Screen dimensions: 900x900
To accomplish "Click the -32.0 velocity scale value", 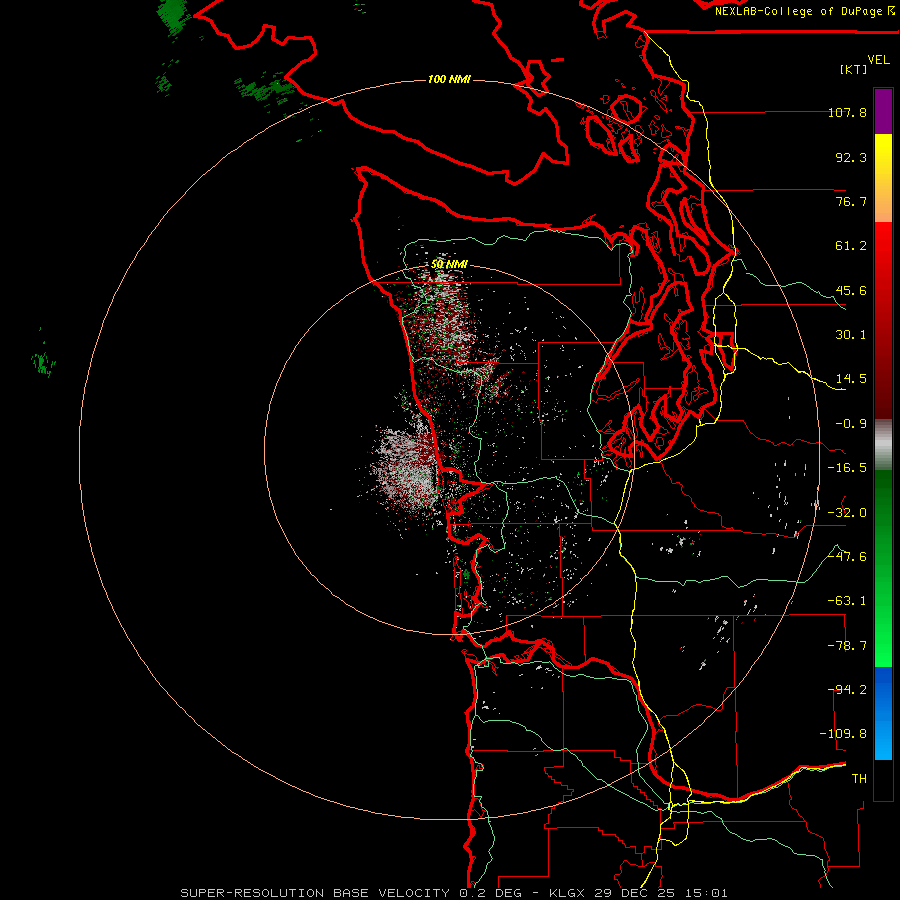I will point(847,513).
